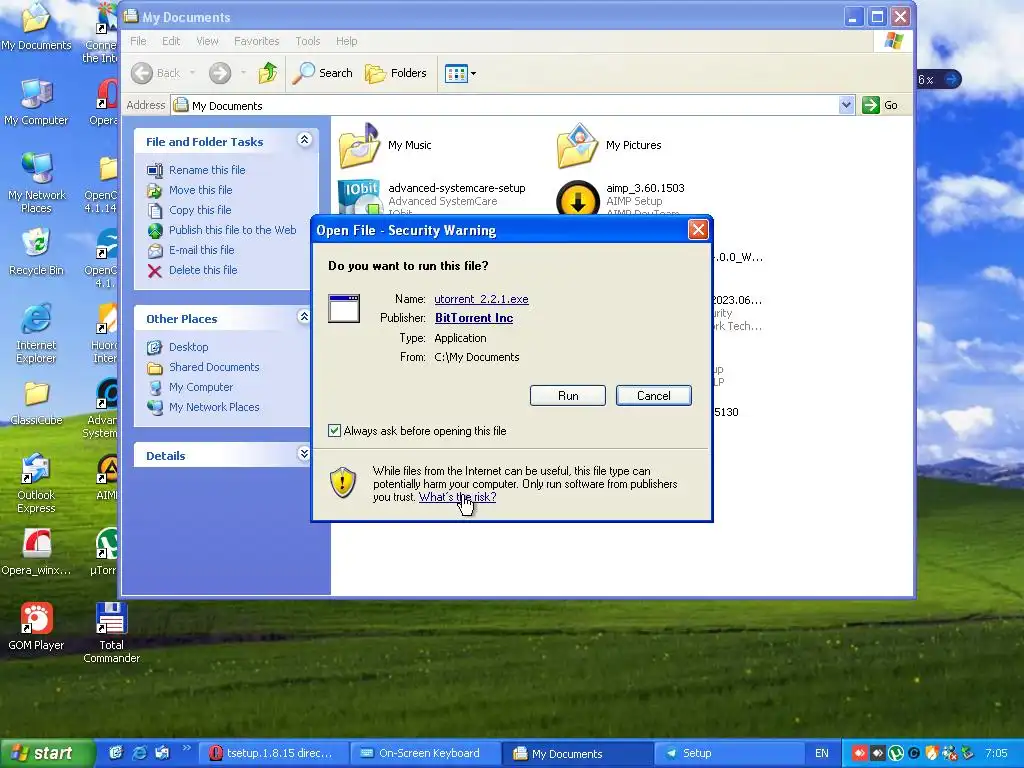Expand the quick launch chevron on taskbar
Screen dimensions: 1024x768
pyautogui.click(x=187, y=748)
